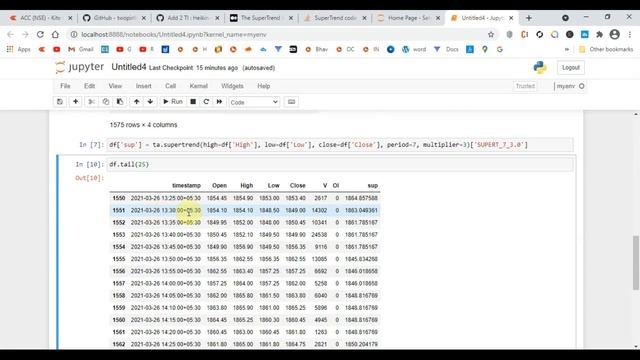Screen dimensions: 640x360
Task: Open the File menu
Action: pyautogui.click(x=65, y=86)
